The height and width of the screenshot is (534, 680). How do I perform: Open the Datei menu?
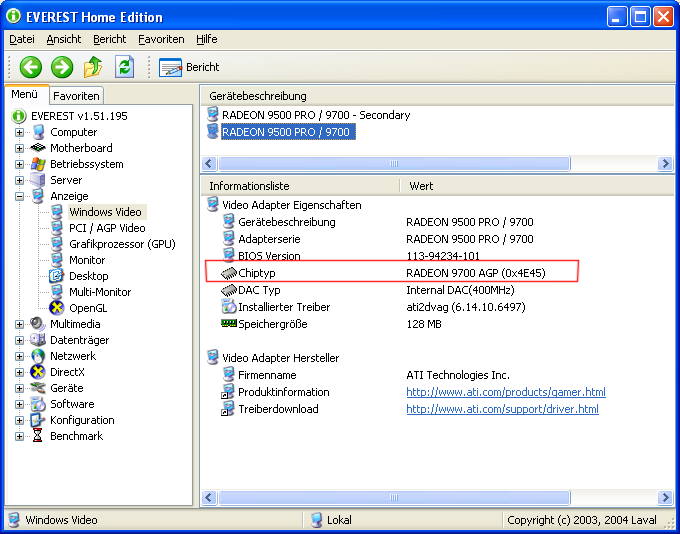[x=22, y=39]
